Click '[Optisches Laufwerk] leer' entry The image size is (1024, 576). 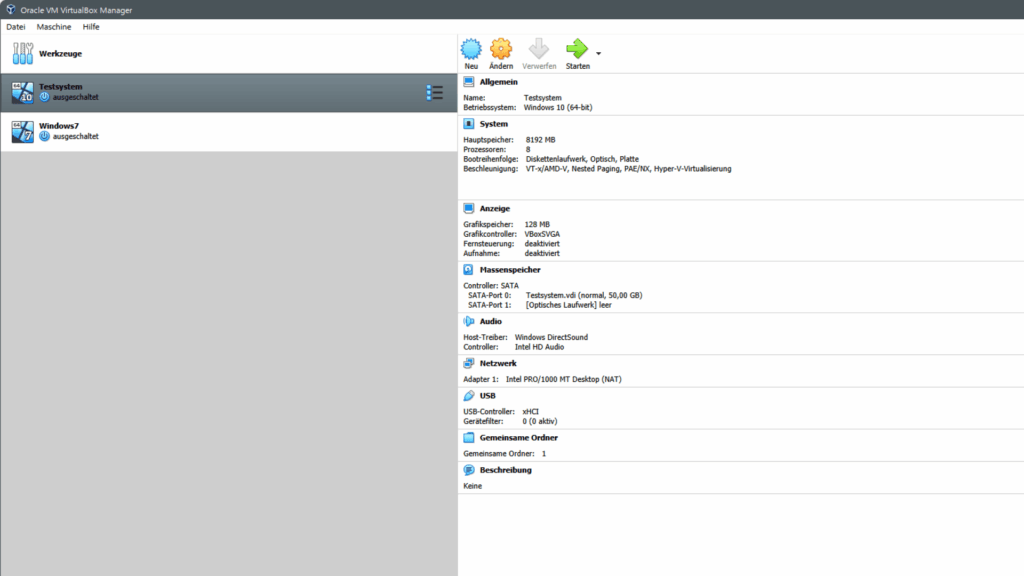[x=568, y=305]
